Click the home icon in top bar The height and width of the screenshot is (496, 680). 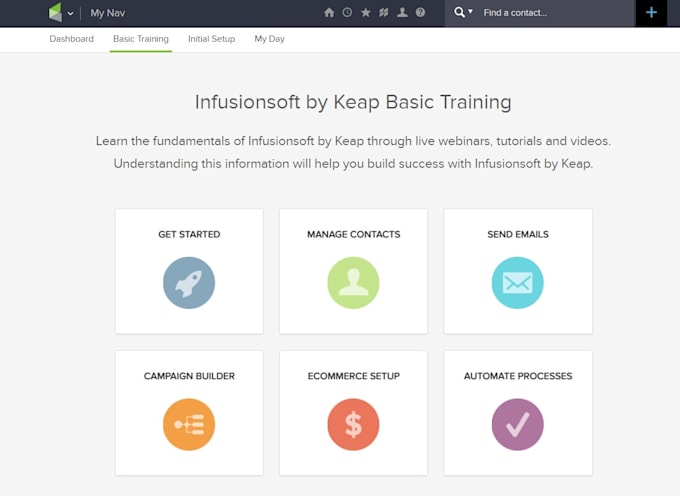(330, 13)
